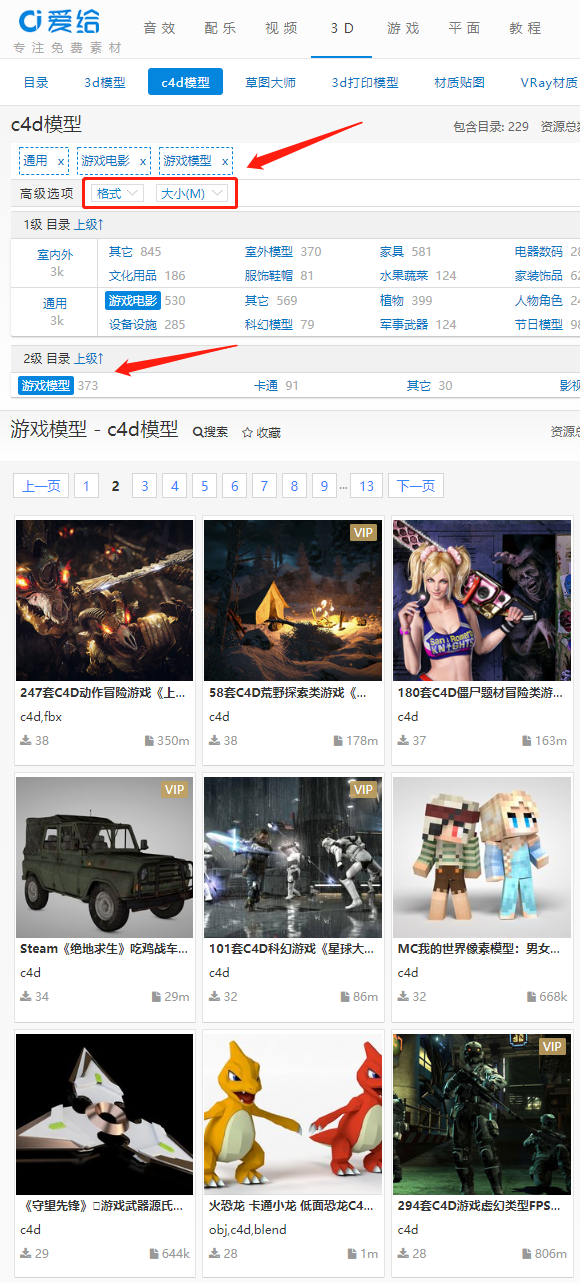Click the file size icon showing 350m
This screenshot has width=580, height=1283.
pos(150,741)
